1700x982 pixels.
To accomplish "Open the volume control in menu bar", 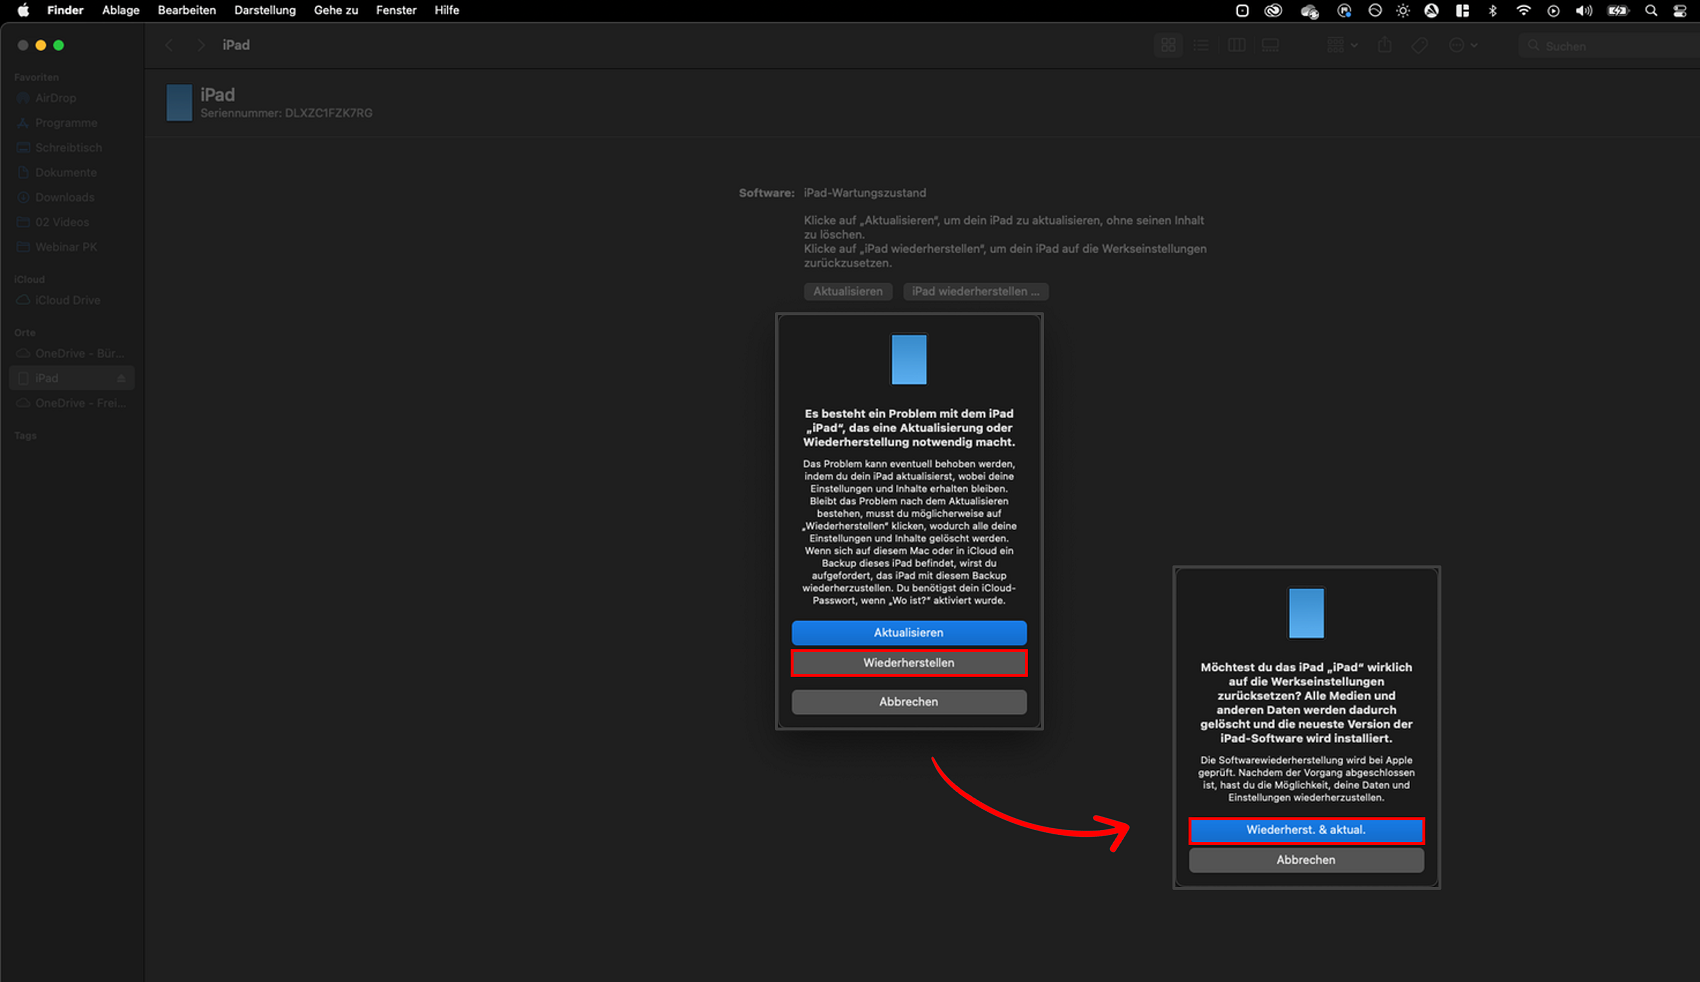I will (1584, 11).
